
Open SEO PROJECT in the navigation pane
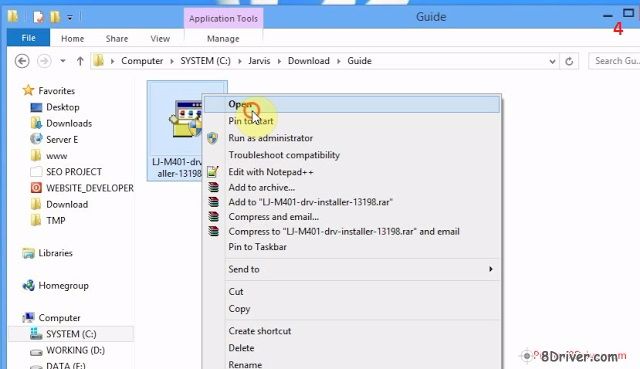coord(74,172)
